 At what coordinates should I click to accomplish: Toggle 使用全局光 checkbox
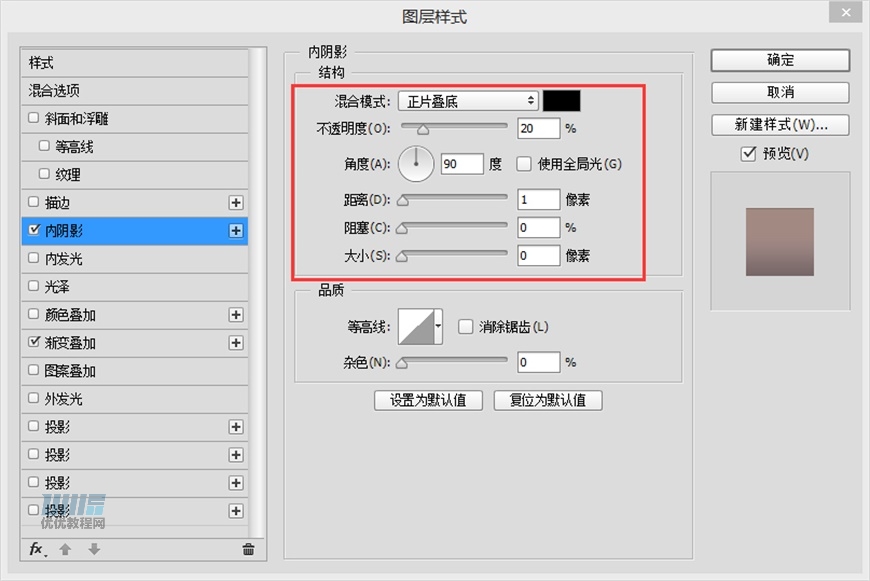[x=524, y=164]
